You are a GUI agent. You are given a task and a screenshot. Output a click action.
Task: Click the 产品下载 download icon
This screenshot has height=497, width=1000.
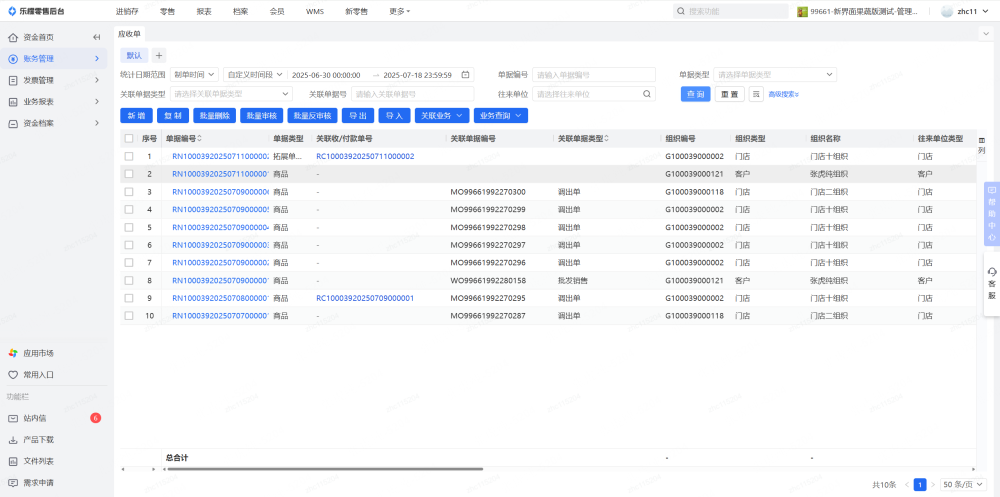coord(13,439)
